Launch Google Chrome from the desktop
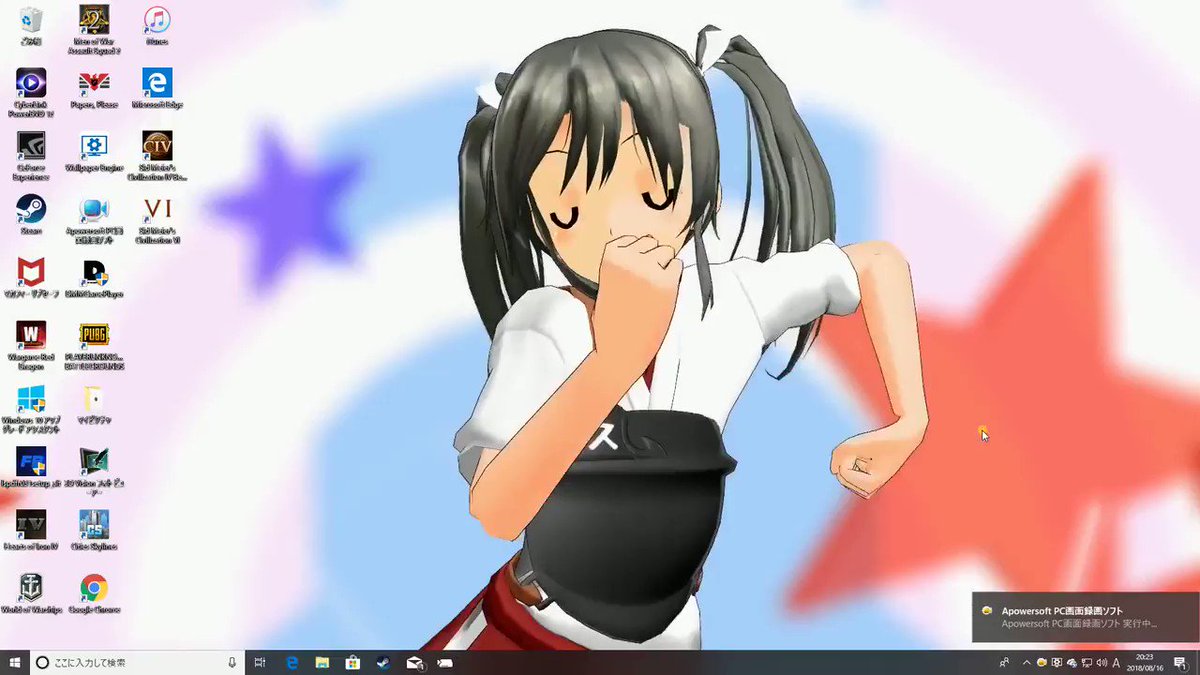Viewport: 1200px width, 675px height. pos(94,594)
